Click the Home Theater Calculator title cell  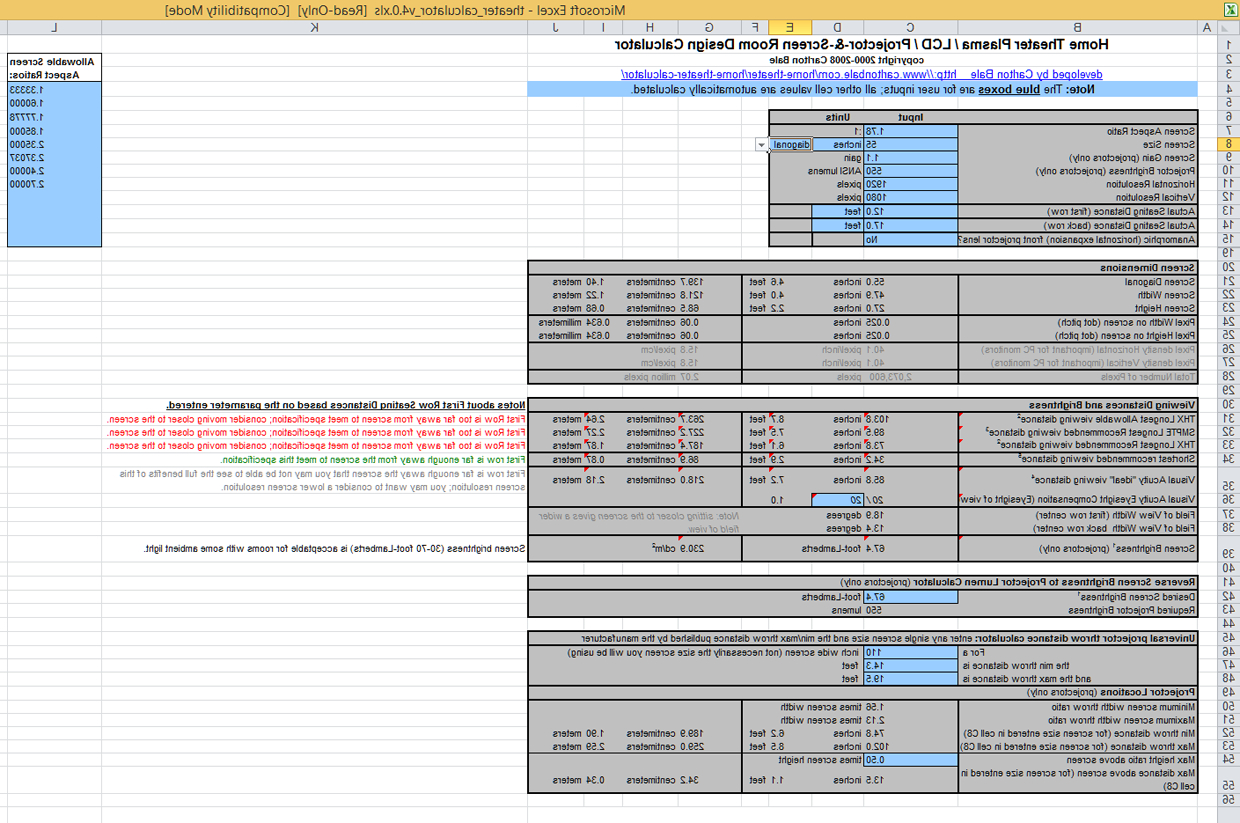point(862,45)
